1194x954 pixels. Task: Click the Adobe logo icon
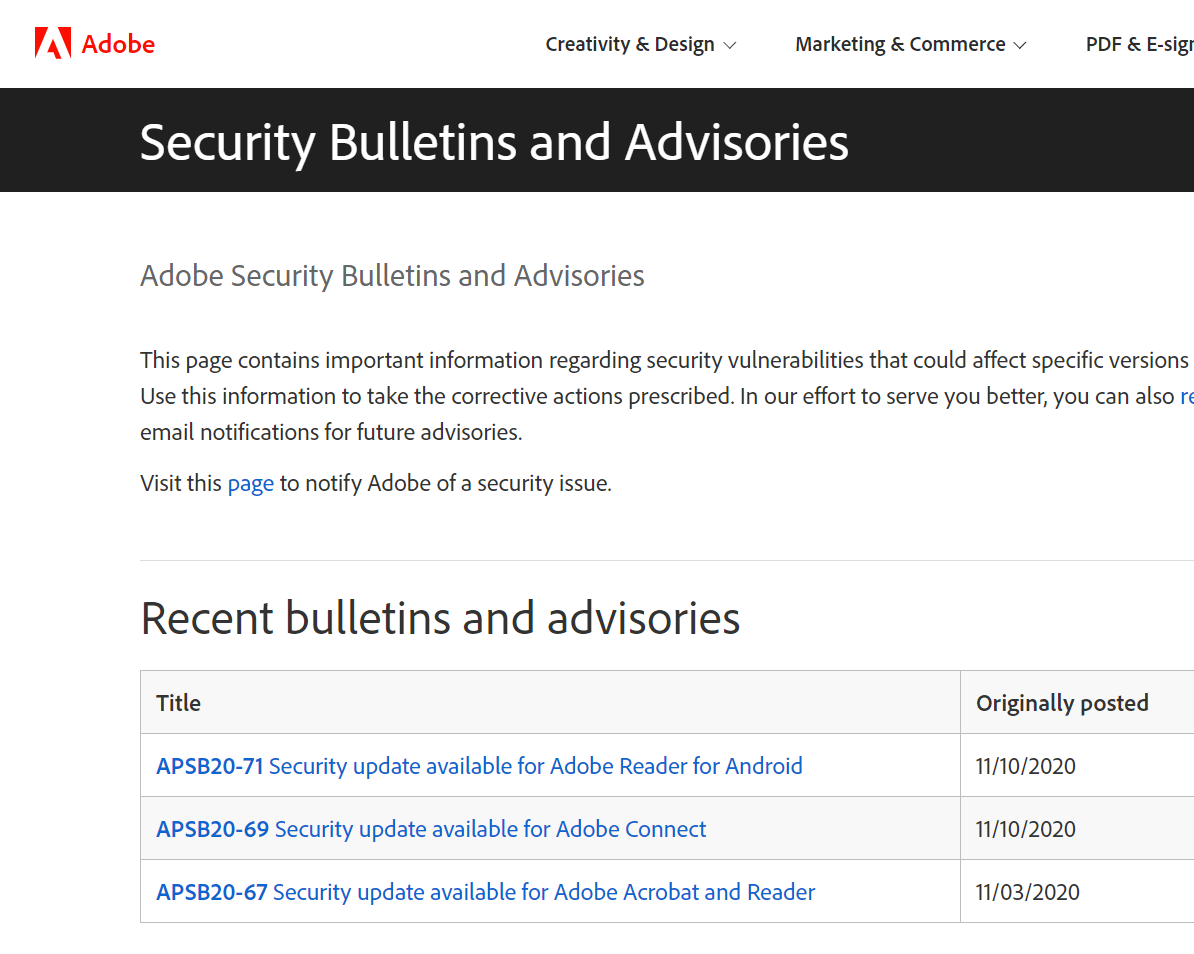[x=53, y=43]
